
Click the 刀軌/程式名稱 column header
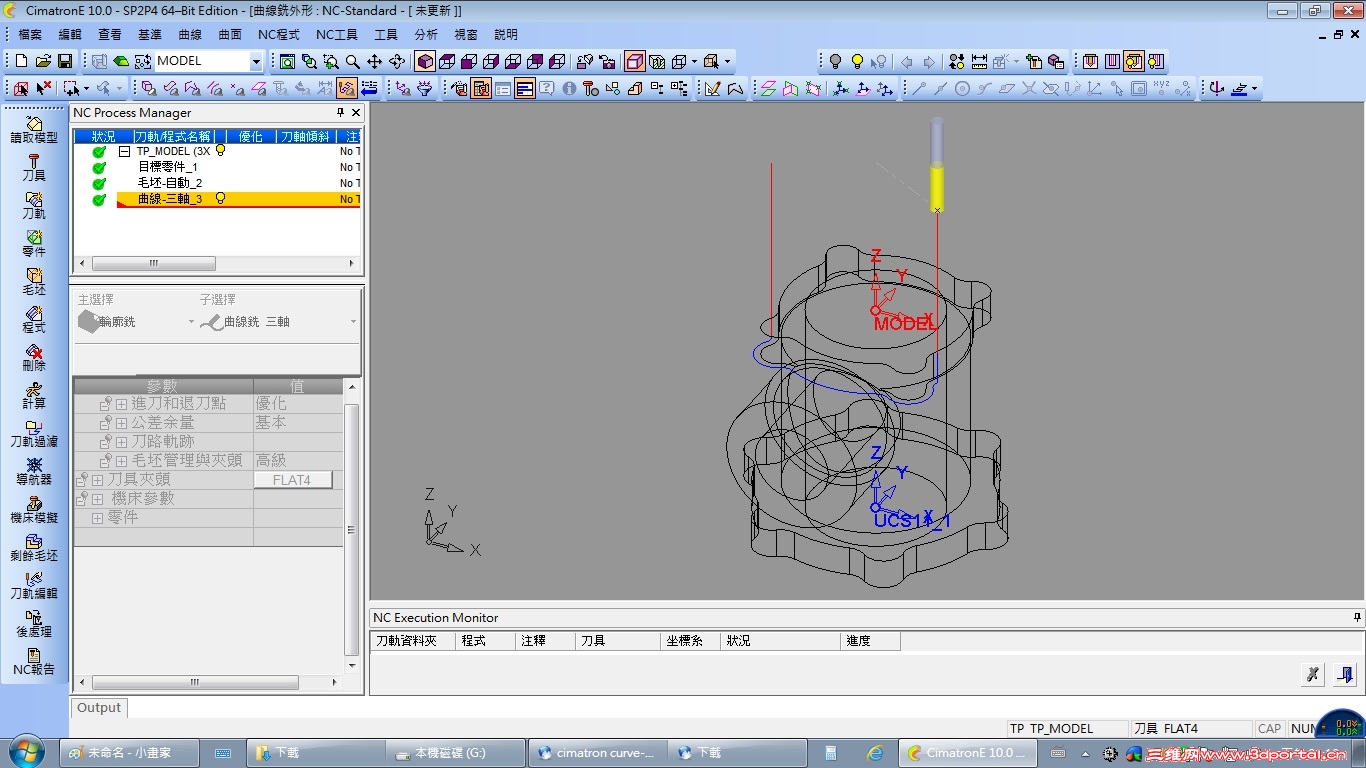[x=173, y=136]
